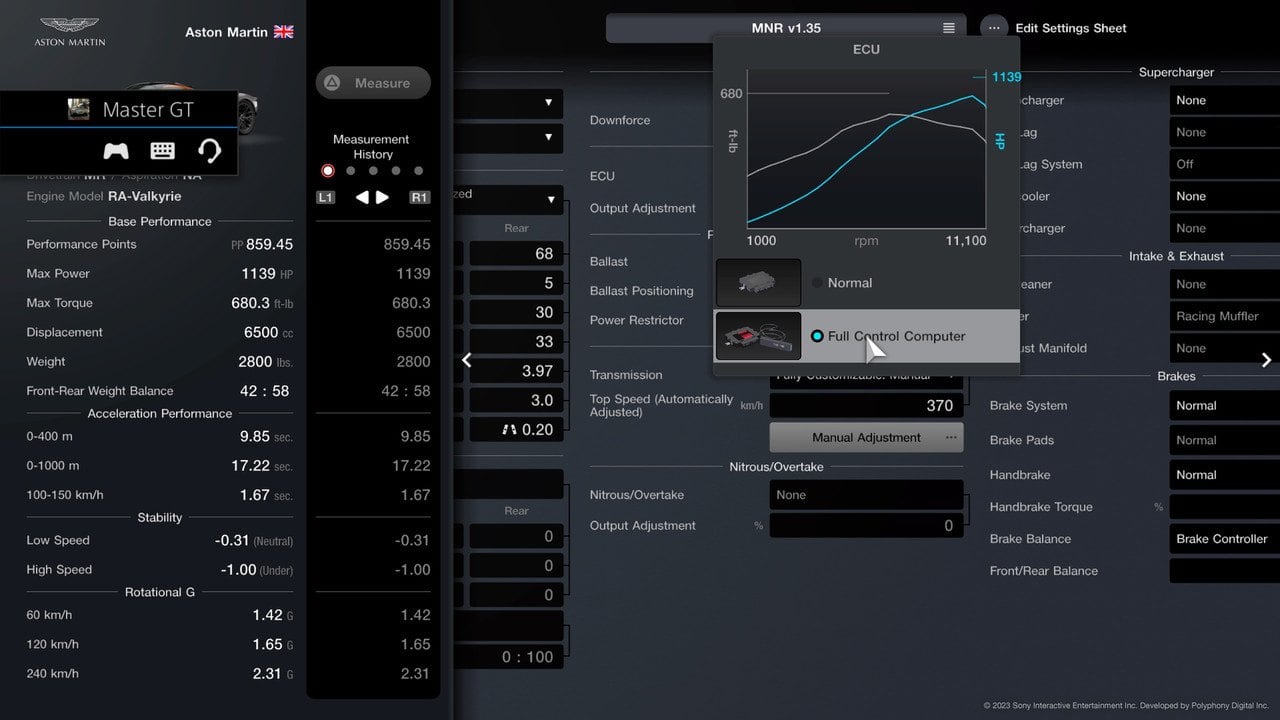Click the R1 button icon
Image resolution: width=1280 pixels, height=720 pixels.
(x=420, y=198)
